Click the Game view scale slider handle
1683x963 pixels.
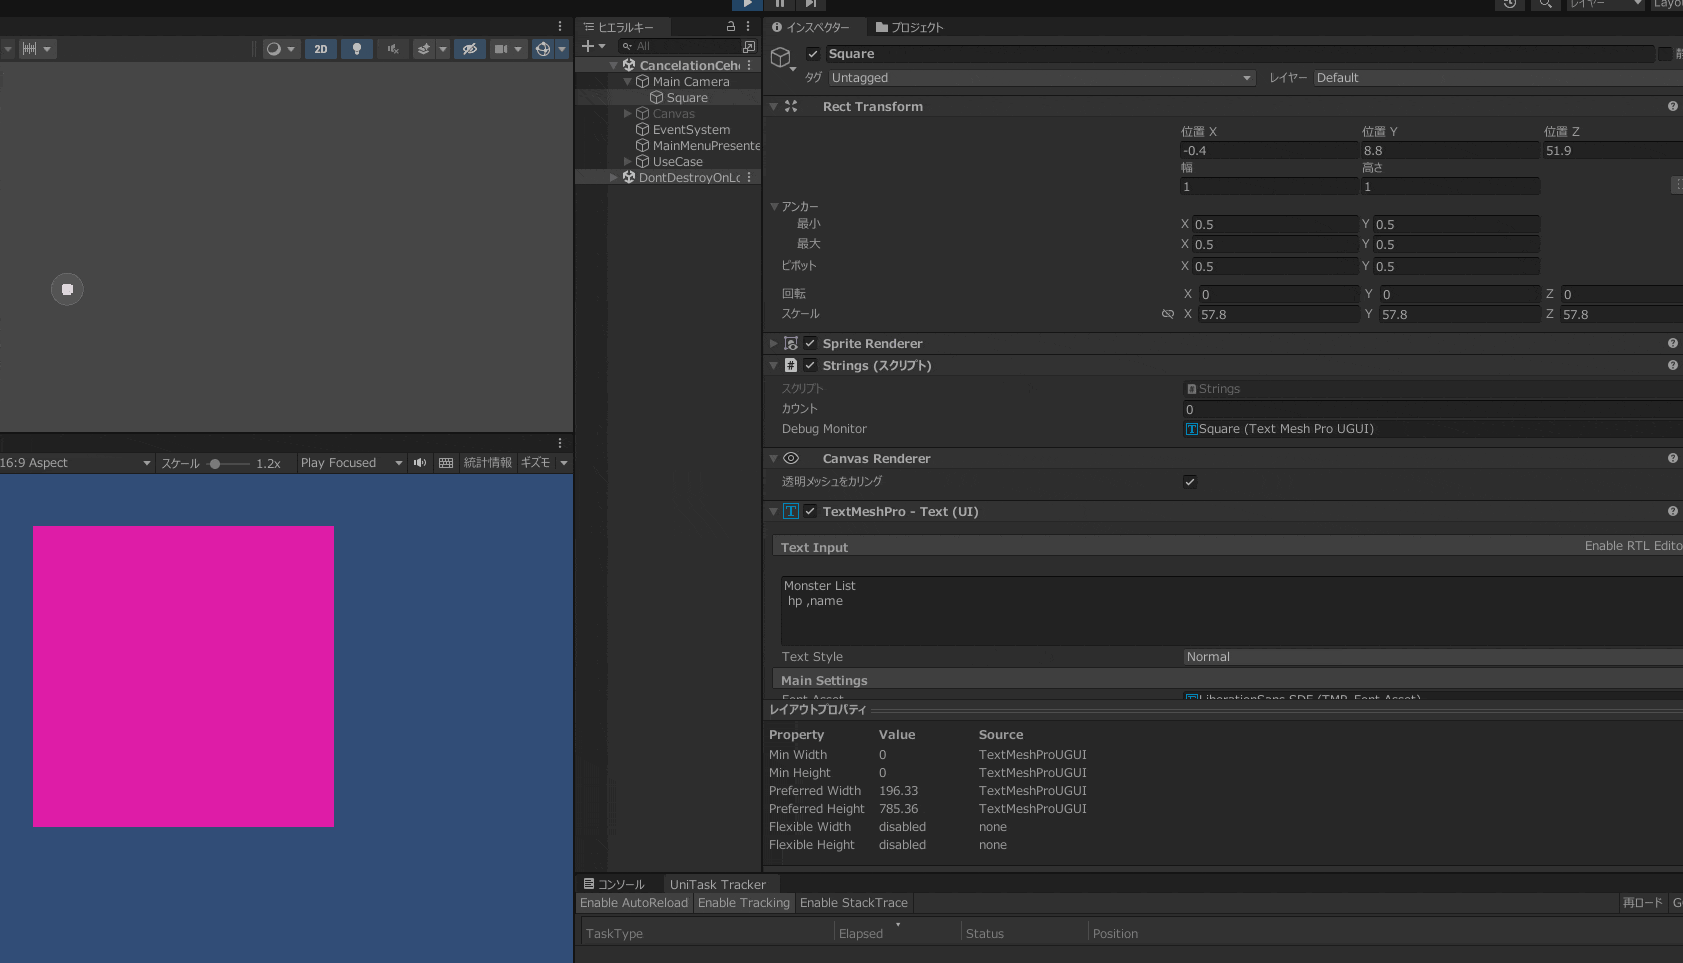215,464
